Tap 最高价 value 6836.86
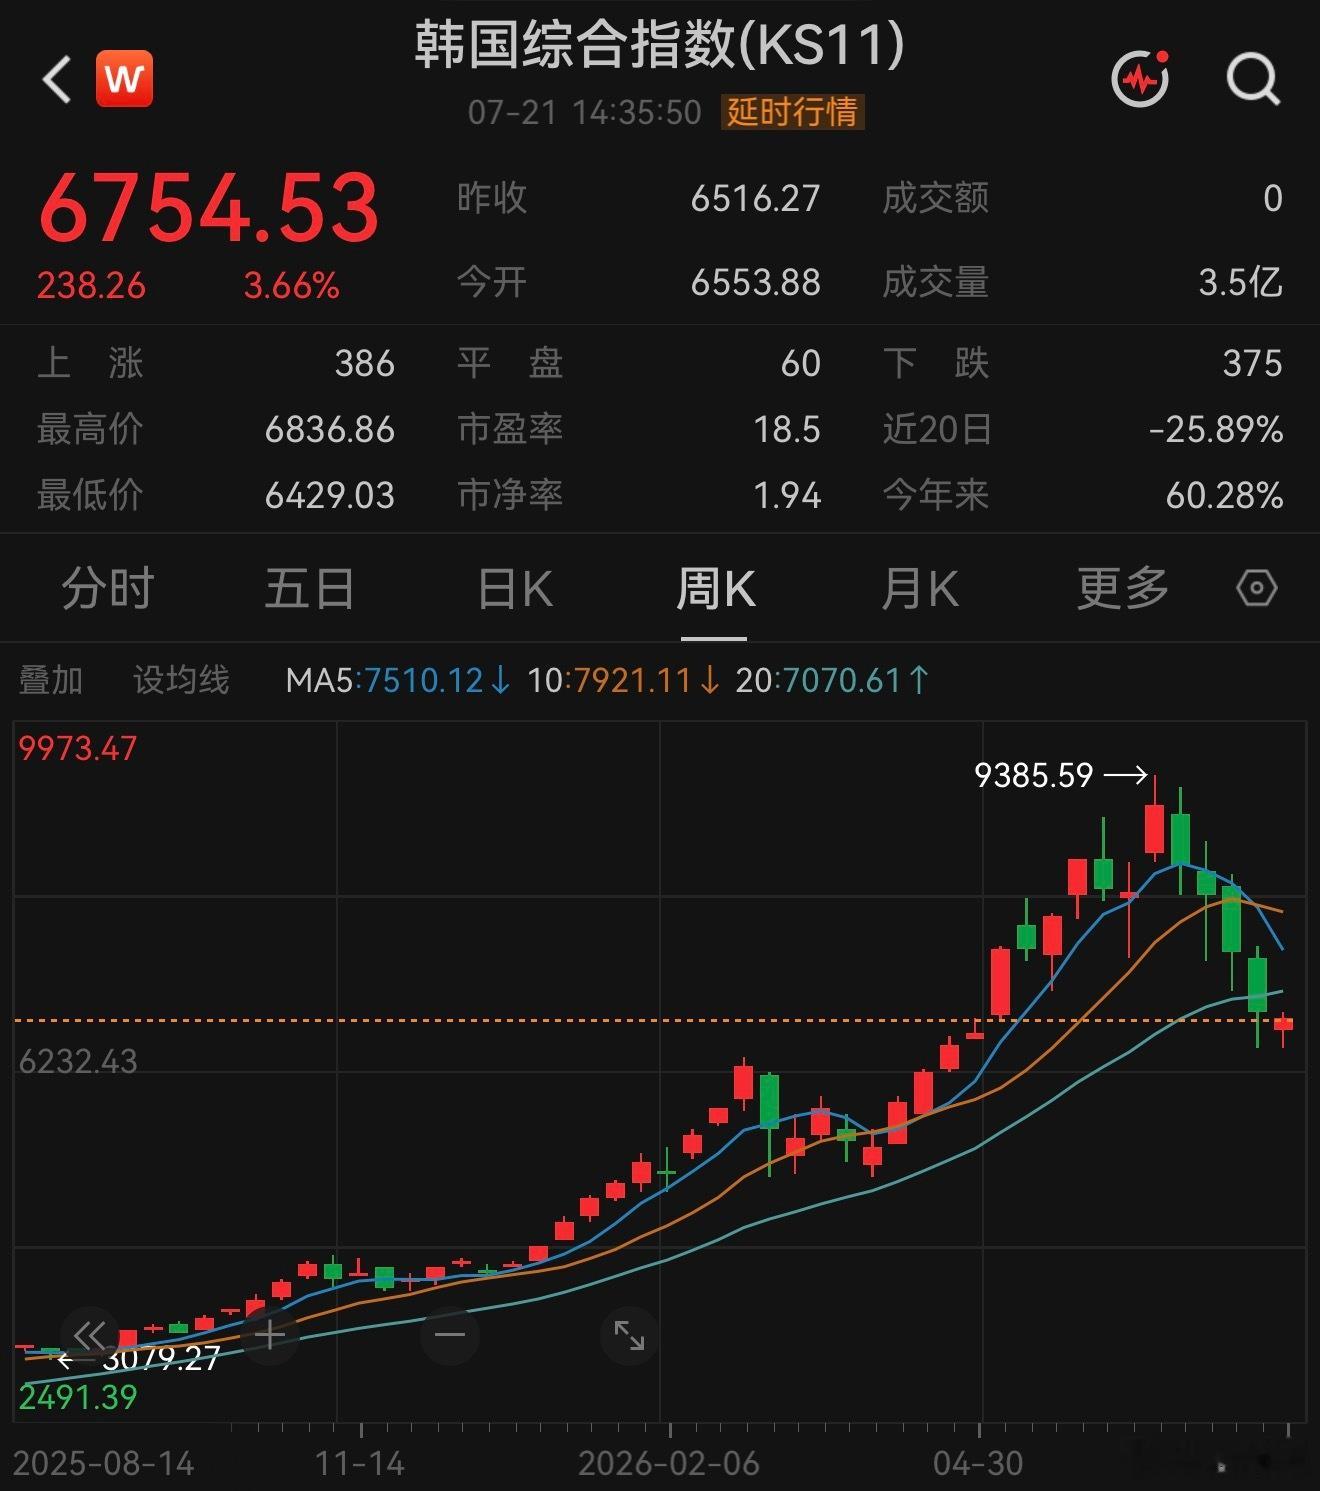Viewport: 1320px width, 1491px height. [x=329, y=430]
